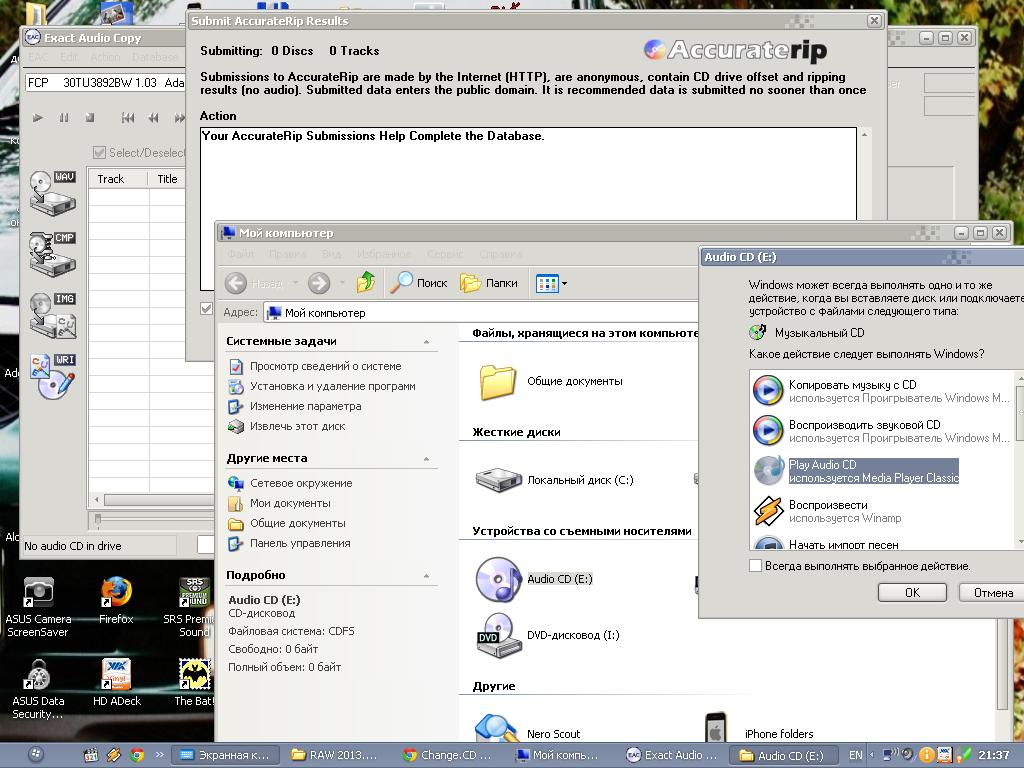Click the WAV extract icon in Exact Audio Copy
The width and height of the screenshot is (1024, 768).
click(53, 193)
